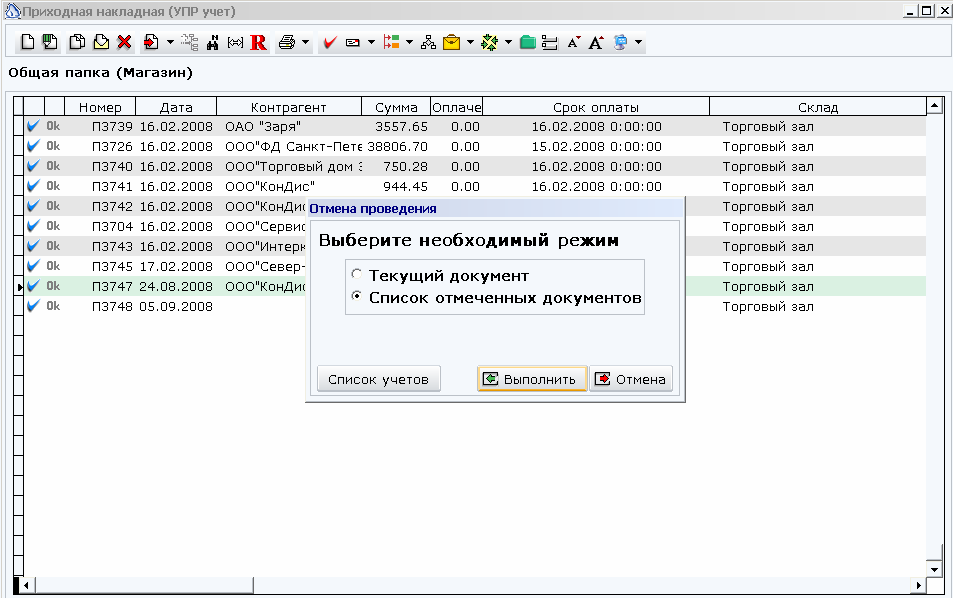953x598 pixels.
Task: Click the blue computer icon
Action: click(x=621, y=42)
